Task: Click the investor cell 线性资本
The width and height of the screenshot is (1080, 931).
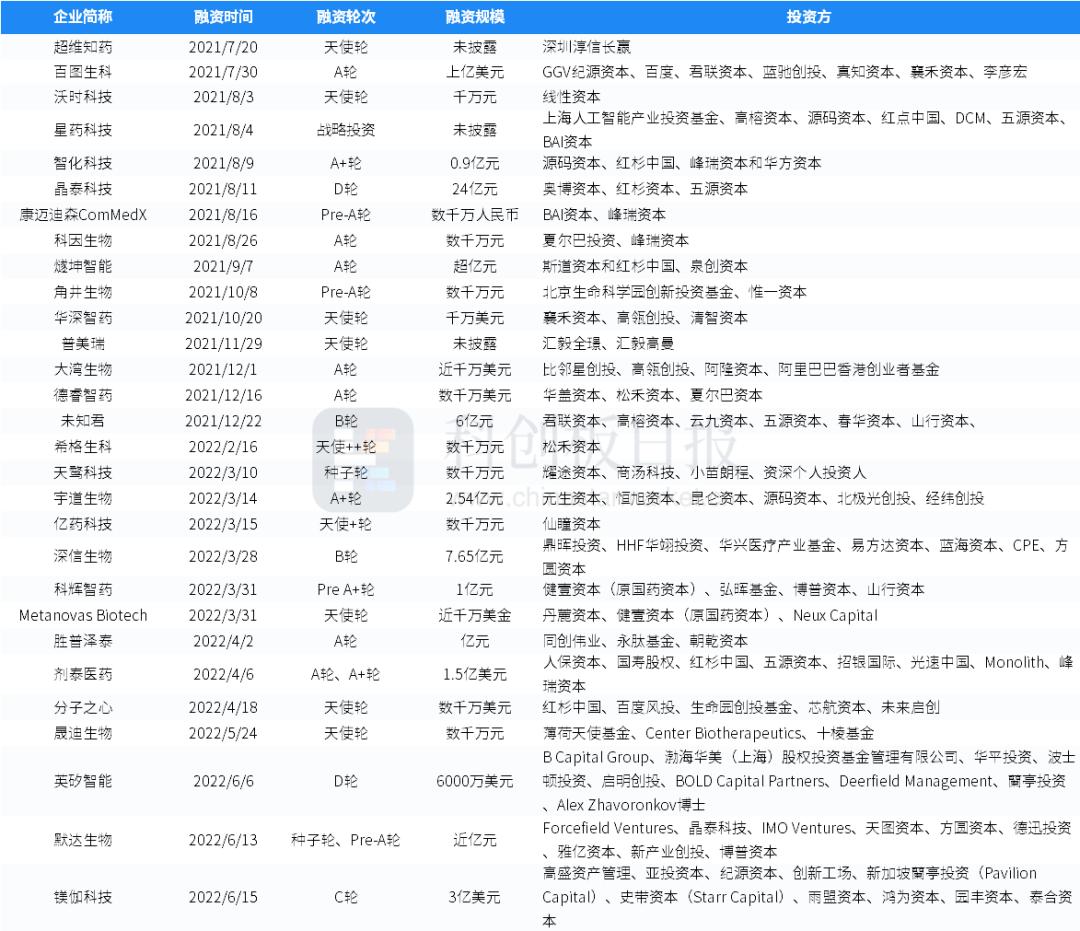Action: point(572,96)
